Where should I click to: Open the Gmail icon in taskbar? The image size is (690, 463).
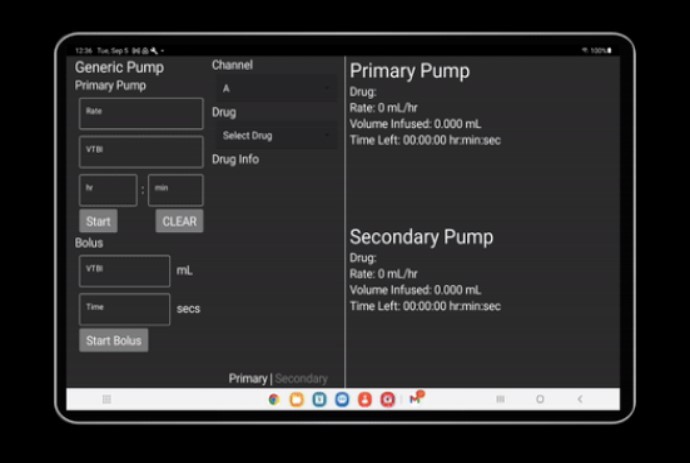[414, 399]
